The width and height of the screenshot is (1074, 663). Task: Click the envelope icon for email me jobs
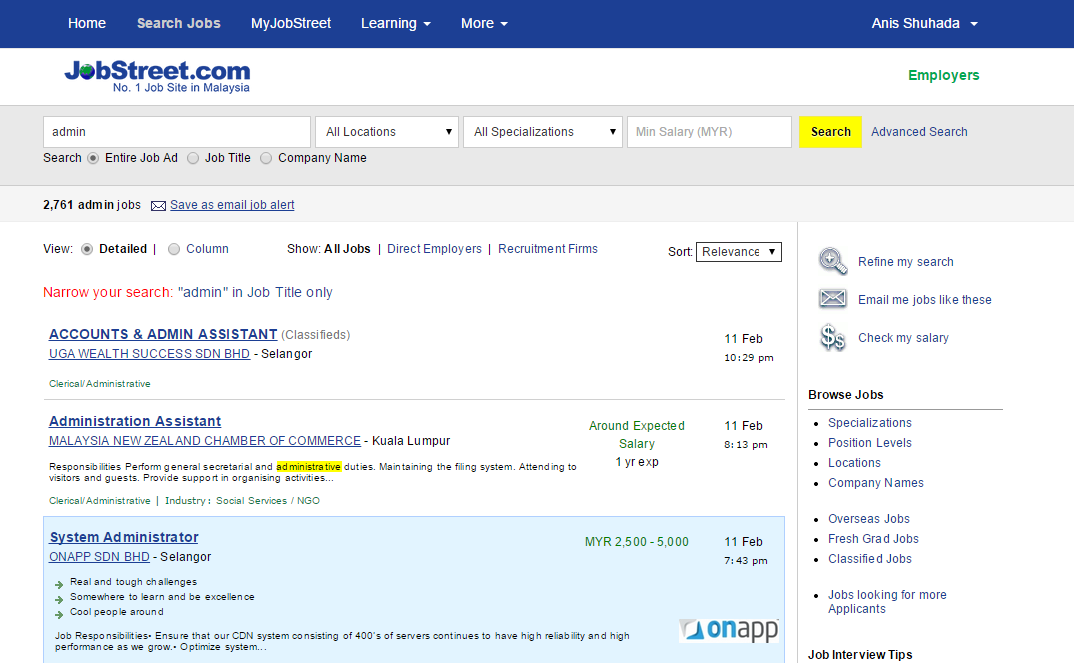click(832, 298)
